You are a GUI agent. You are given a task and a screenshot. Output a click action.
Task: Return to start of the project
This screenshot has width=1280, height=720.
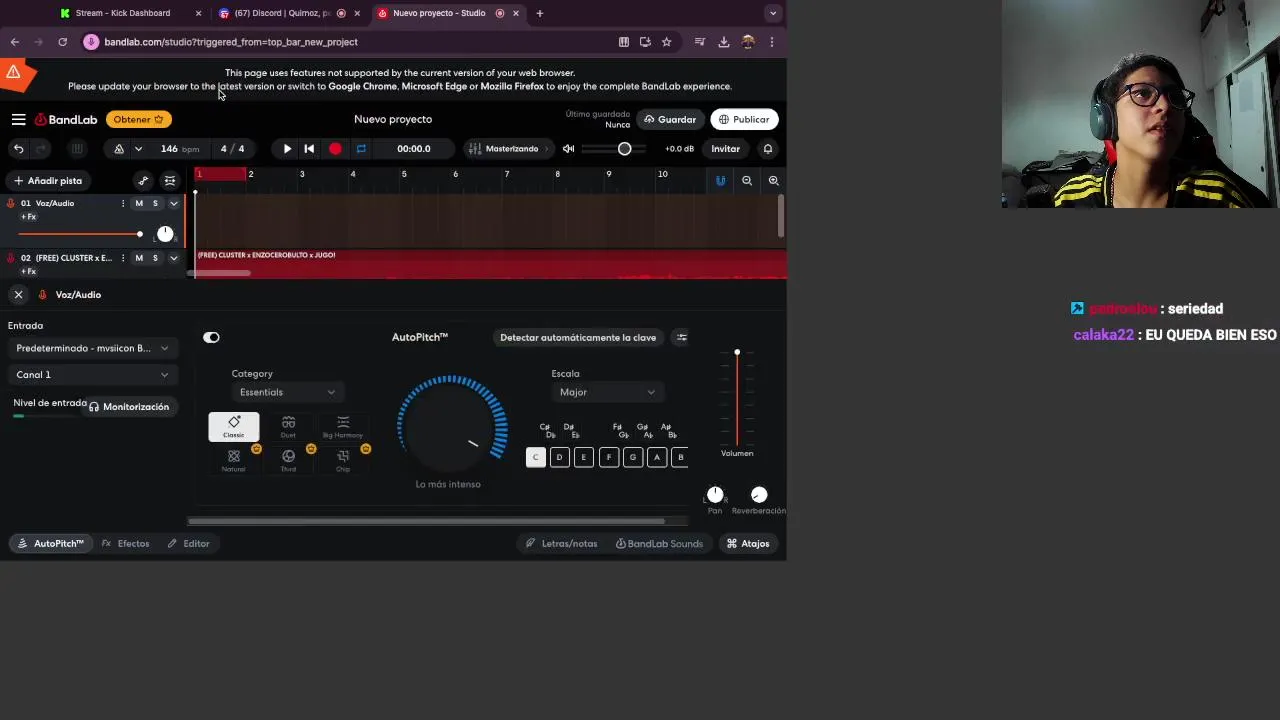click(309, 149)
